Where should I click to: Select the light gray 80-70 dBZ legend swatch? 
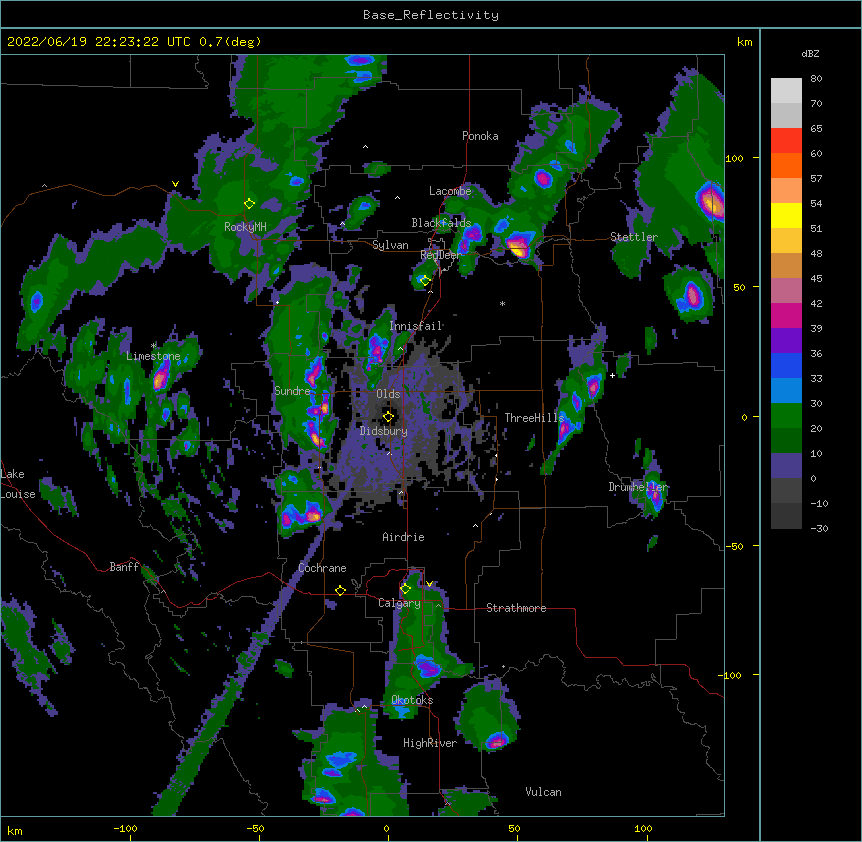786,91
